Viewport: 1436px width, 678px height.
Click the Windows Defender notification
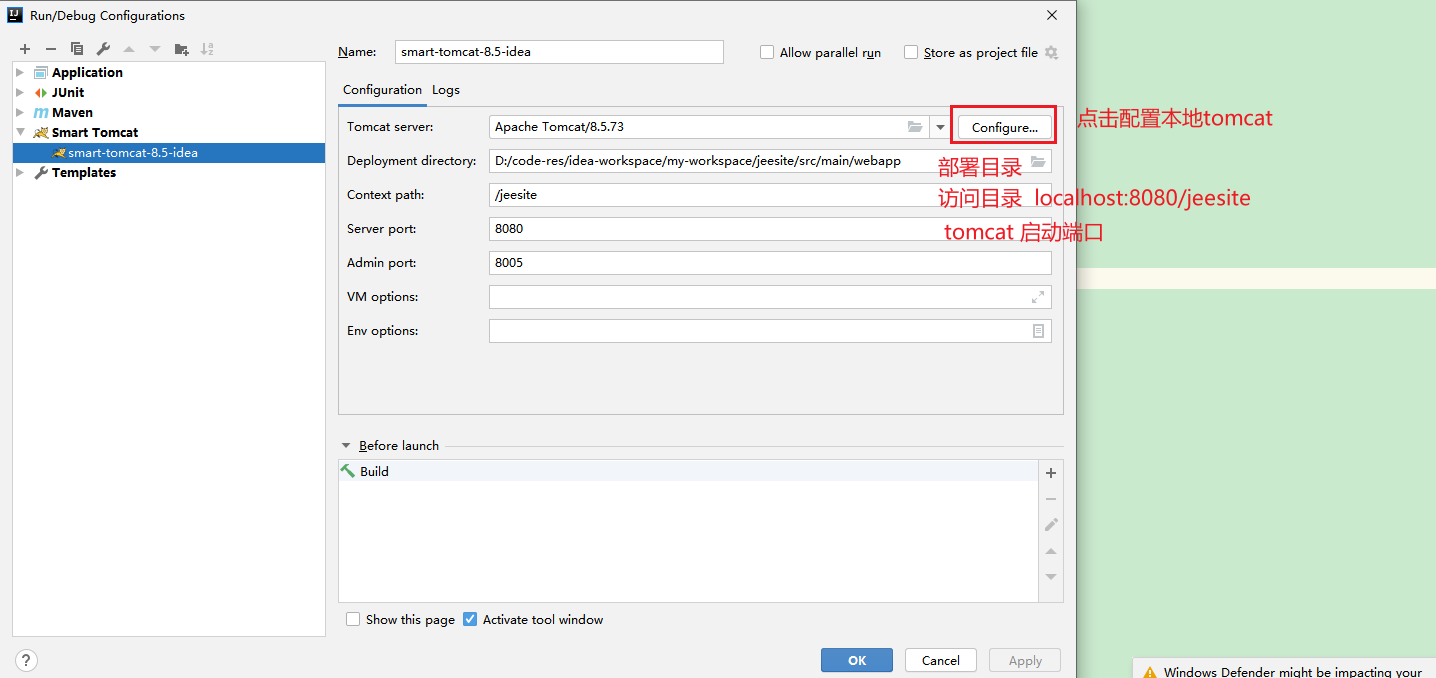(x=1285, y=668)
